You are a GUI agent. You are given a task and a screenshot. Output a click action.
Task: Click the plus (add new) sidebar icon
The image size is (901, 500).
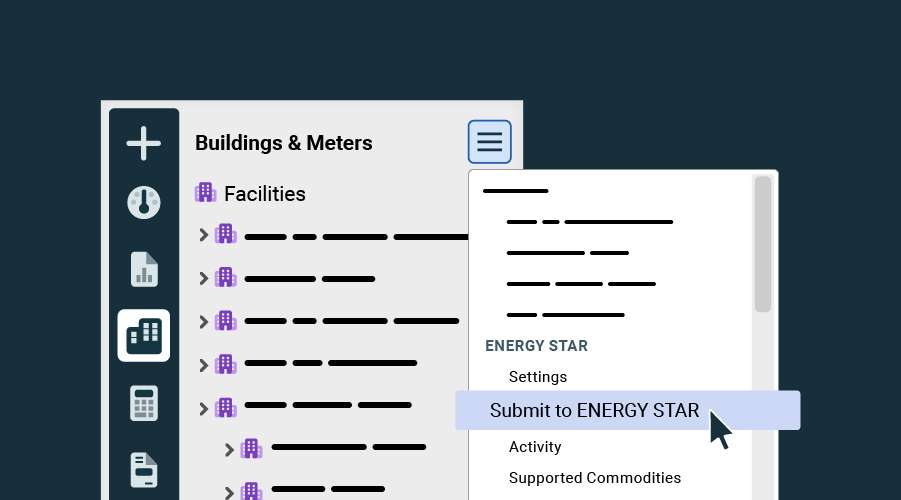pos(143,143)
